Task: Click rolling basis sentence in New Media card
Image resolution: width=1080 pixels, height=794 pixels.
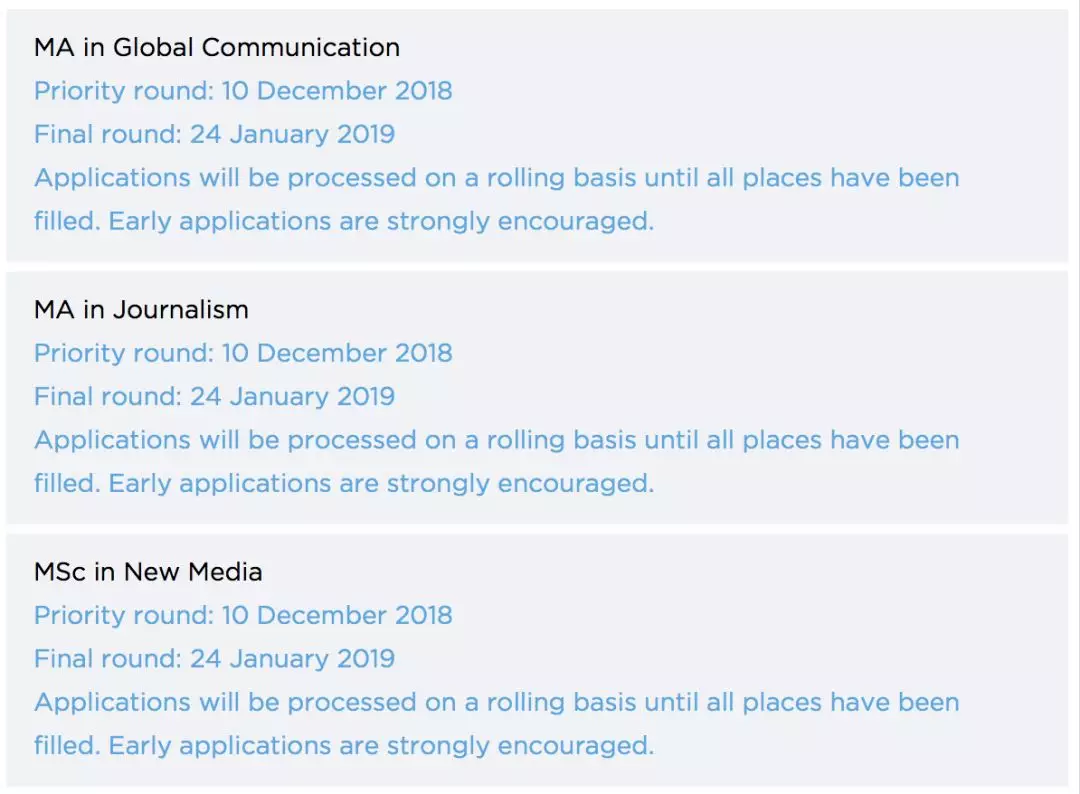Action: click(496, 702)
